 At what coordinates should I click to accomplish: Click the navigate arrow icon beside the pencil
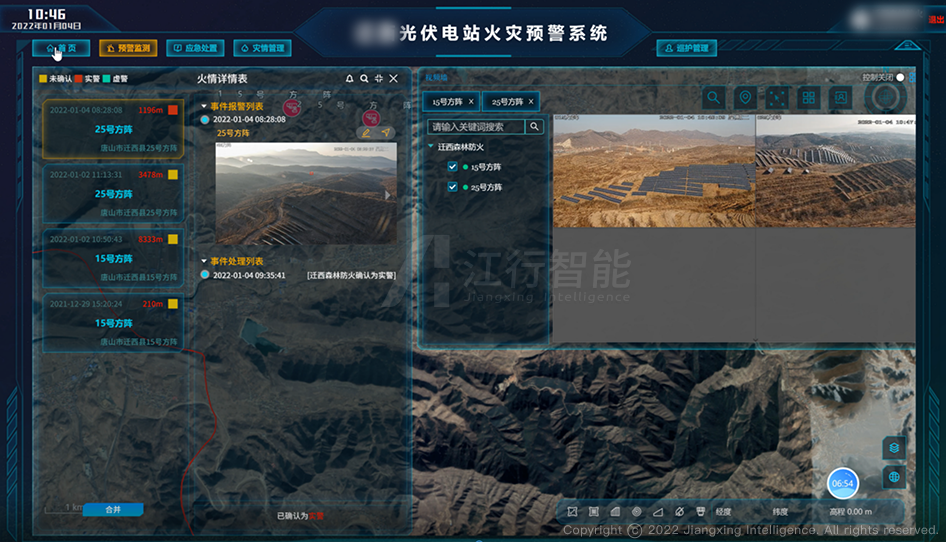pos(385,132)
